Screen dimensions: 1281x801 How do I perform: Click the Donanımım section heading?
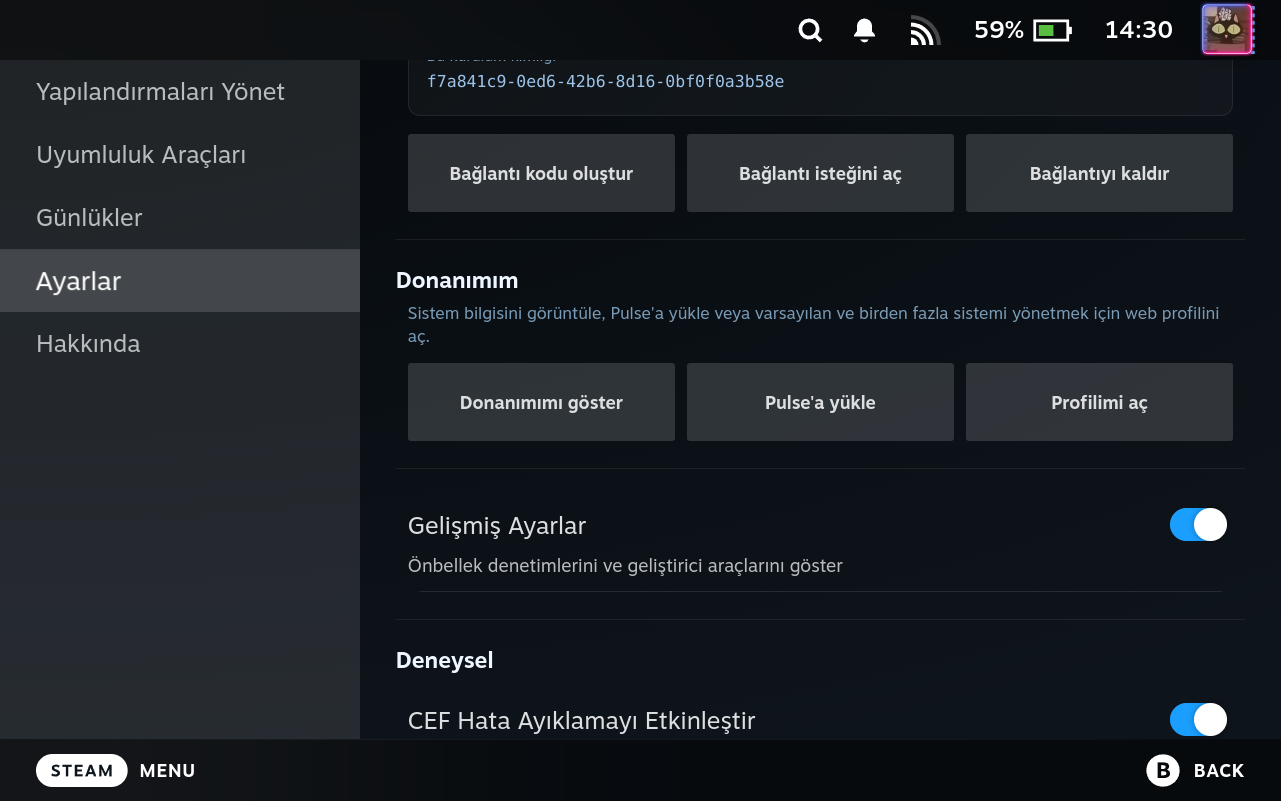click(x=457, y=280)
